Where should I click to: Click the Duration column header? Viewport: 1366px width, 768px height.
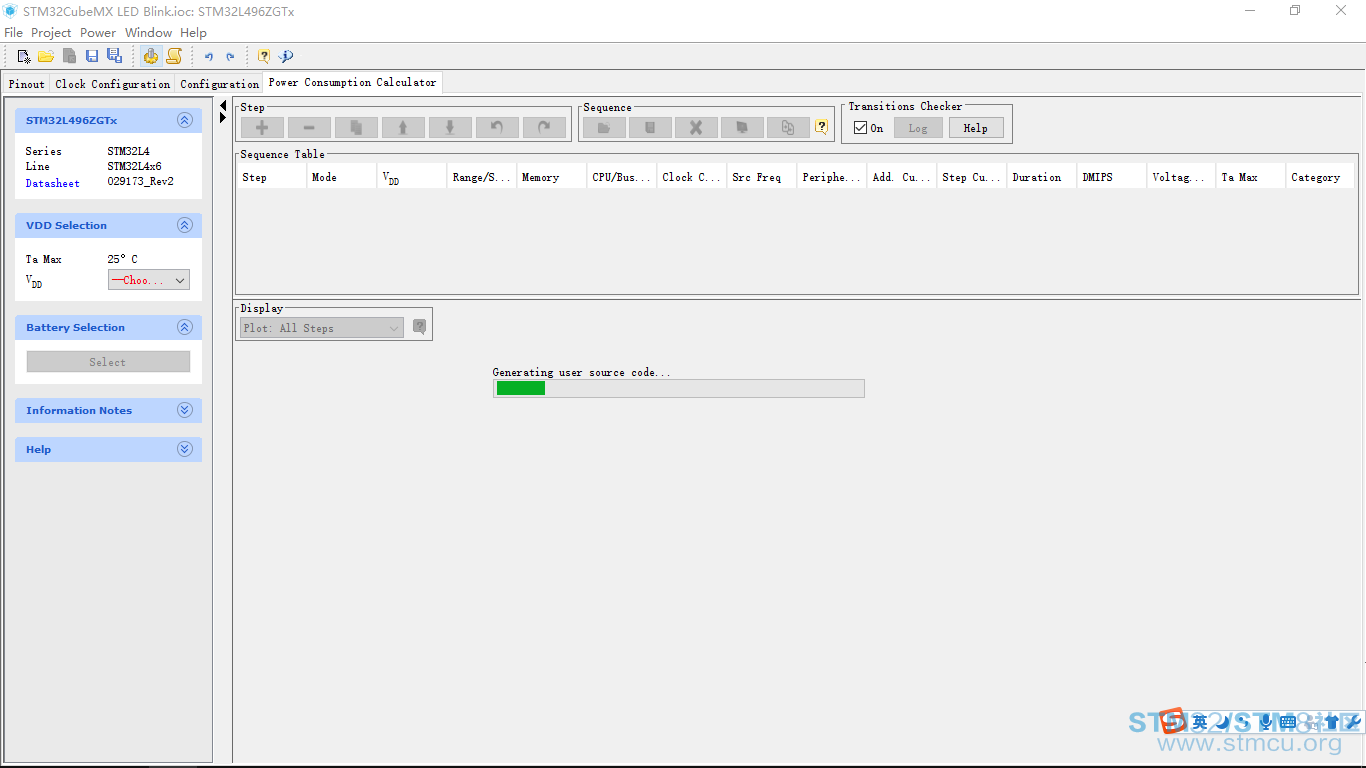click(x=1042, y=177)
